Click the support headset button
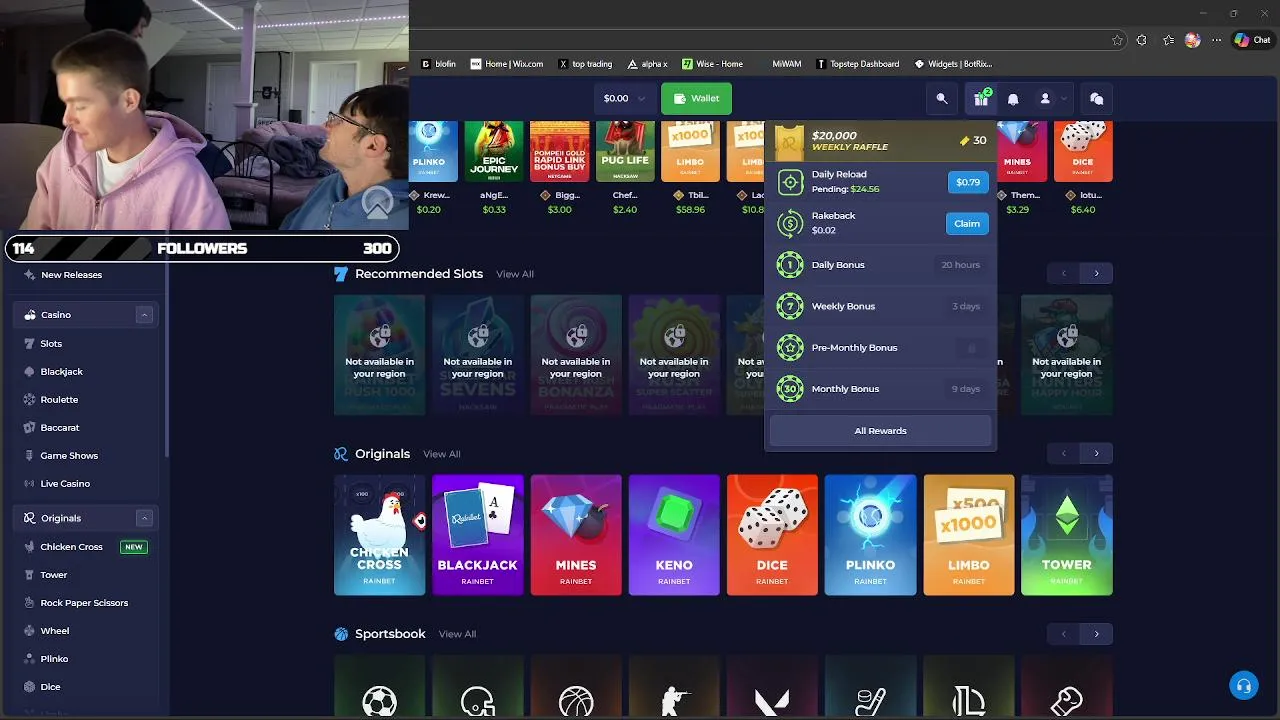1280x720 pixels. (x=1243, y=686)
